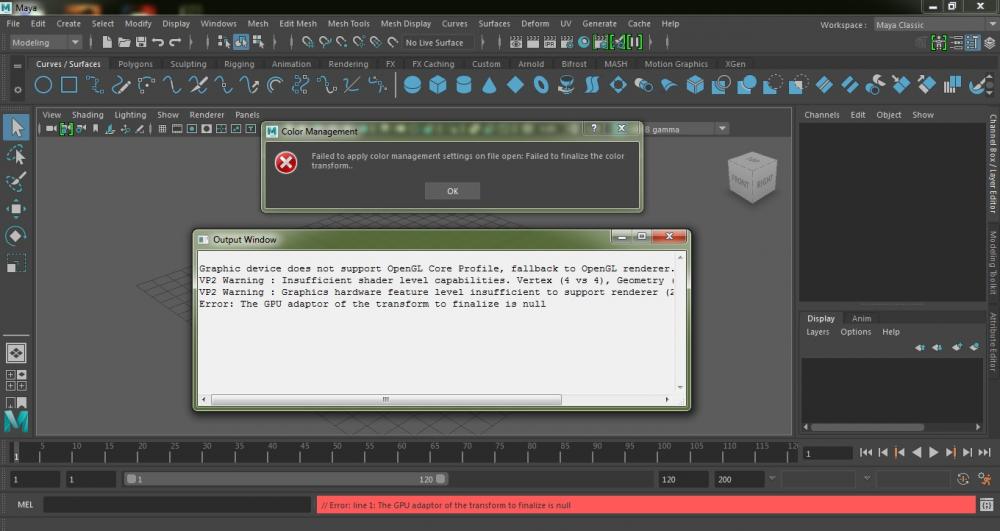The width and height of the screenshot is (1000, 531).
Task: Undo with the status line arrow
Action: (158, 43)
